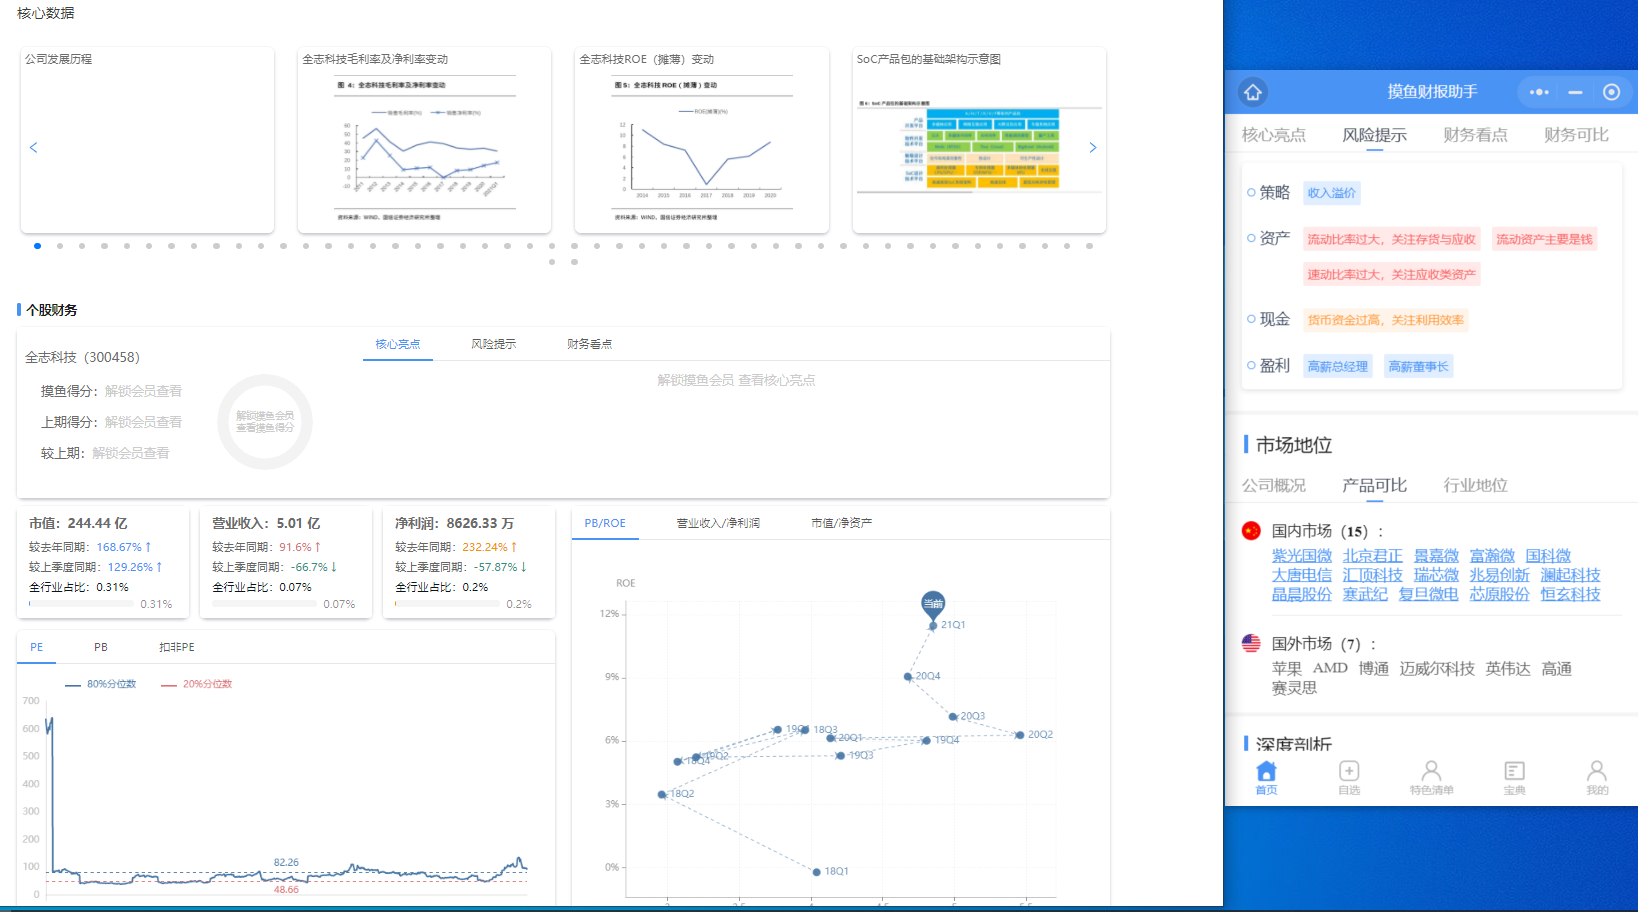Click the 高薪总经理 tag
The image size is (1638, 912).
(1337, 366)
